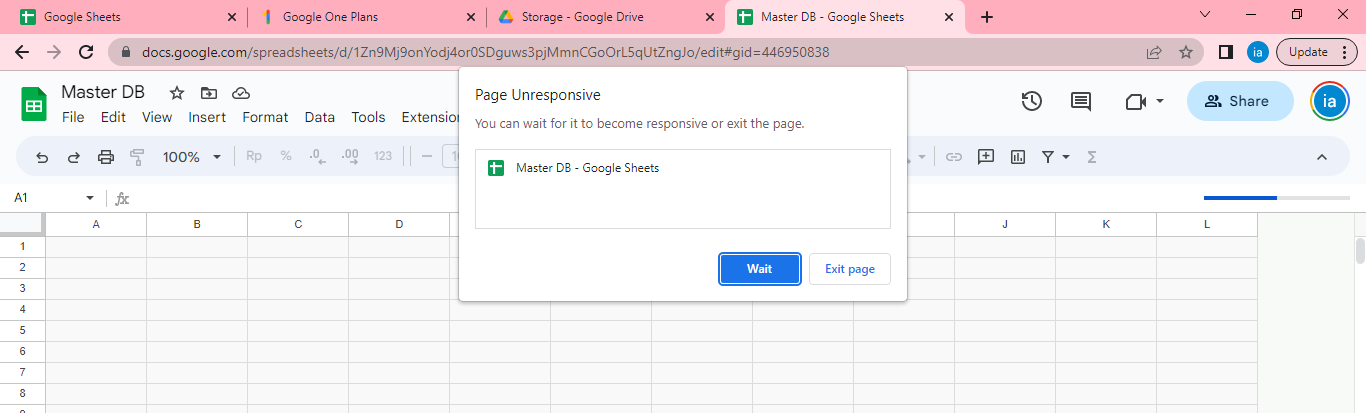
Task: Expand the Name box A1 dropdown
Action: [90, 199]
